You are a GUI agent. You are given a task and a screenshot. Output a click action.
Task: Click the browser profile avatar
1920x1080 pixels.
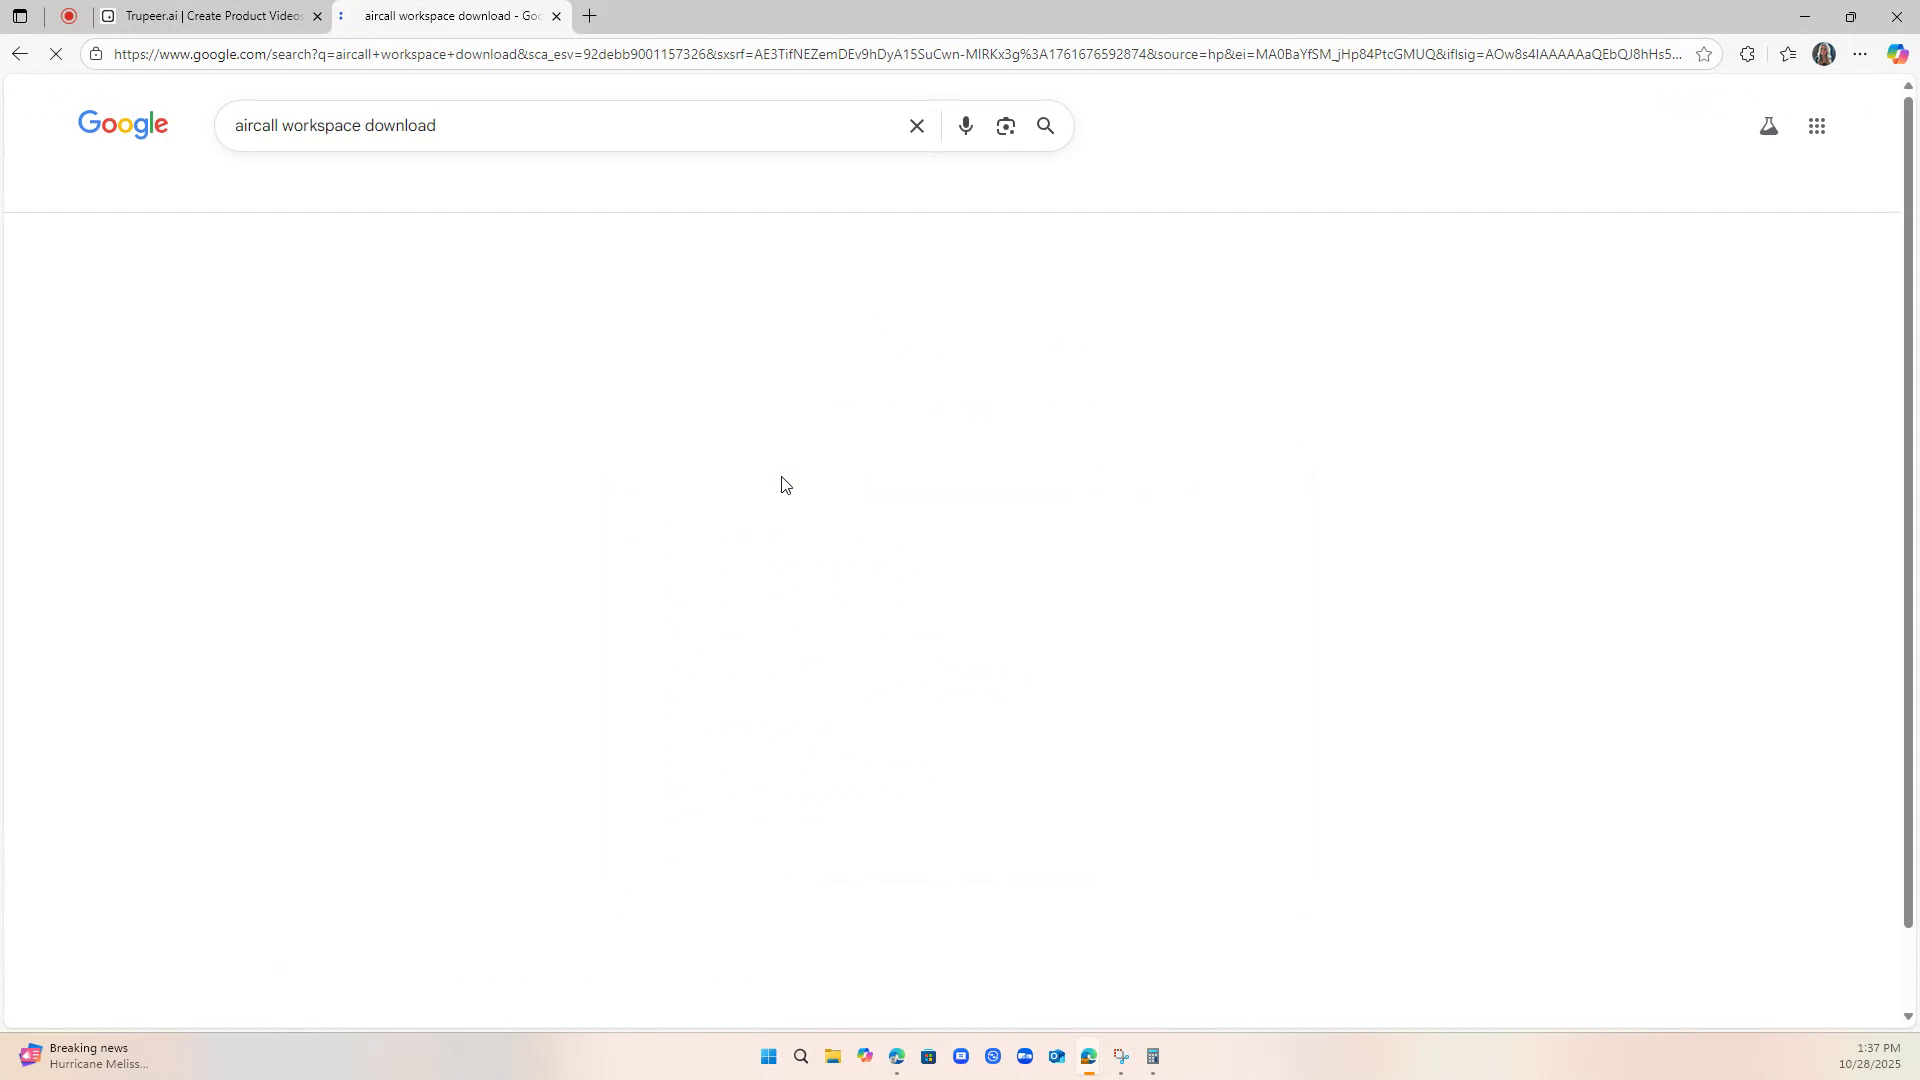[1823, 54]
